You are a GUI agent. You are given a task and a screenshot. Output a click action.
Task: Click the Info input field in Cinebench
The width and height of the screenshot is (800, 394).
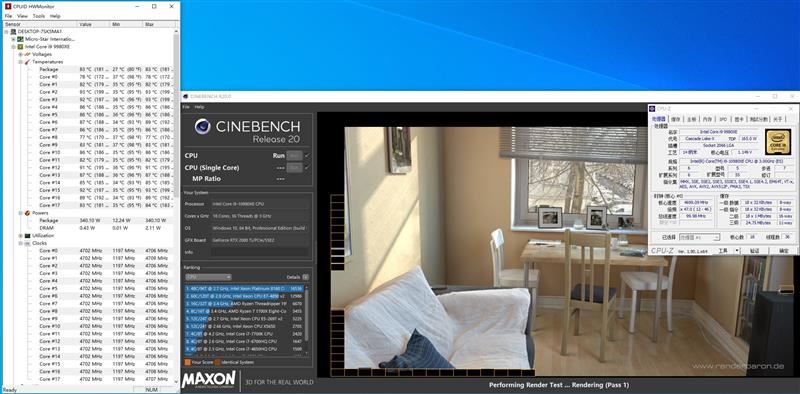point(260,252)
